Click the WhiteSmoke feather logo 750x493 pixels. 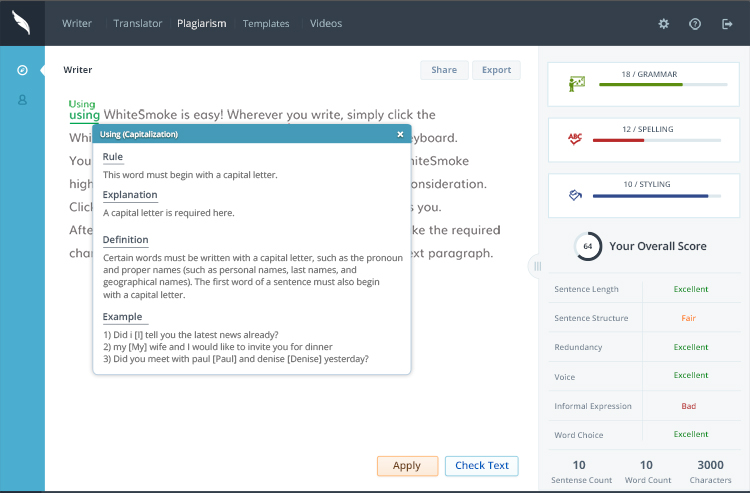(x=22, y=22)
